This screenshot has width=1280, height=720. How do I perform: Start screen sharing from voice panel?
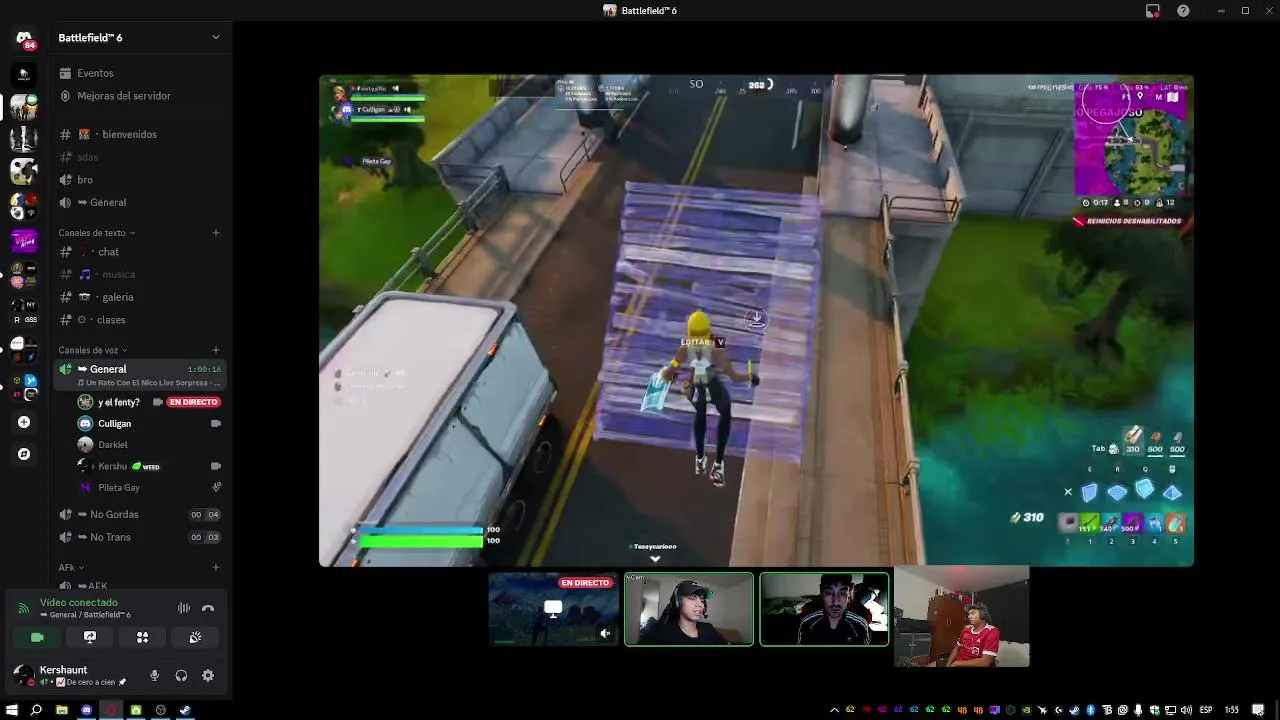tap(90, 637)
